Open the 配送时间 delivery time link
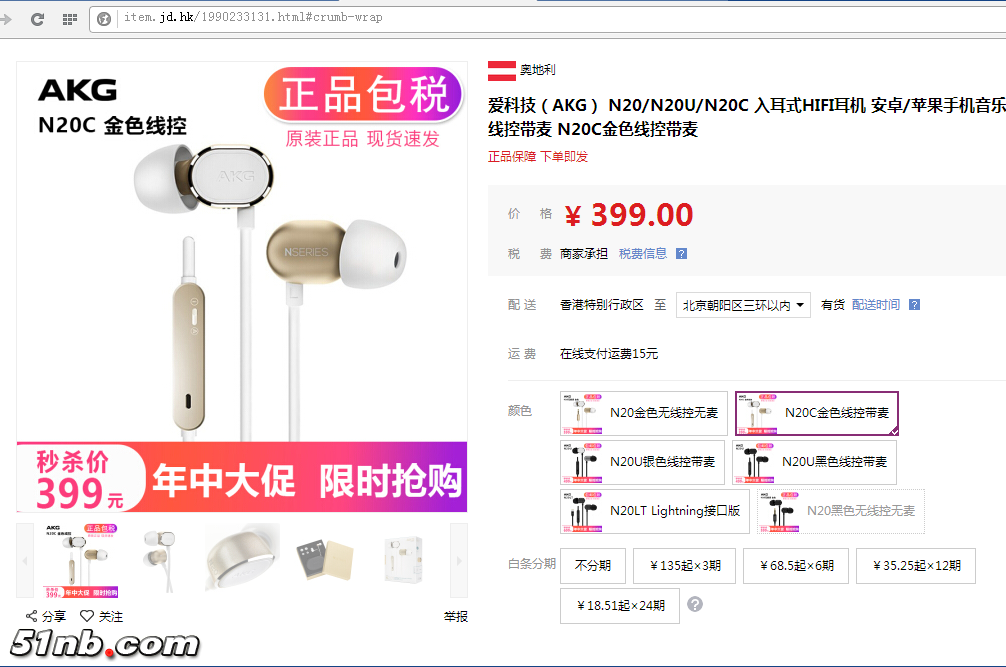This screenshot has height=667, width=1006. click(876, 305)
